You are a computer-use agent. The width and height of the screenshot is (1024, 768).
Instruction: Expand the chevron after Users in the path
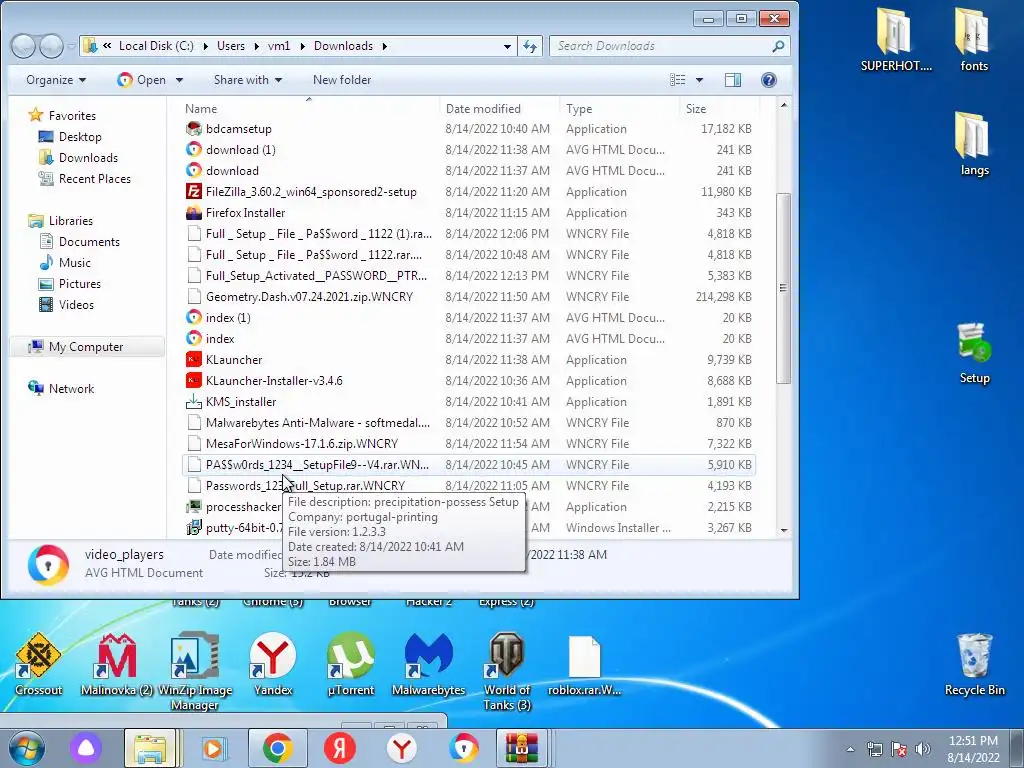point(258,46)
